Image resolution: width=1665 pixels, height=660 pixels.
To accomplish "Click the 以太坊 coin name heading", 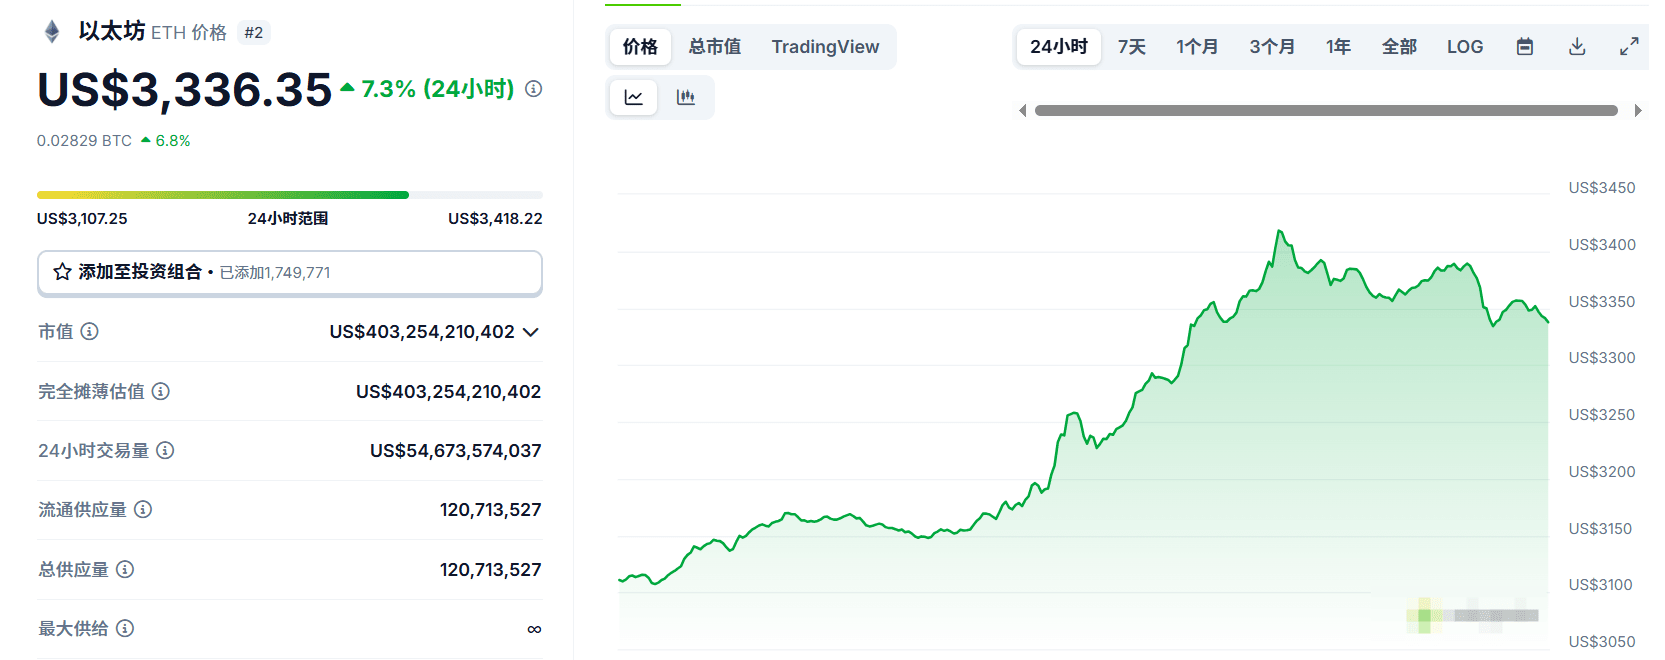I will [x=112, y=31].
